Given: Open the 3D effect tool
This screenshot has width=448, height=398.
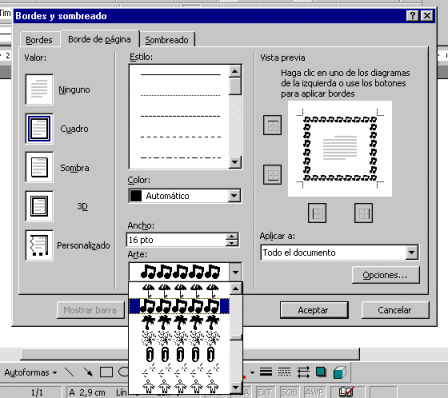Looking at the screenshot, I should pos(340,372).
